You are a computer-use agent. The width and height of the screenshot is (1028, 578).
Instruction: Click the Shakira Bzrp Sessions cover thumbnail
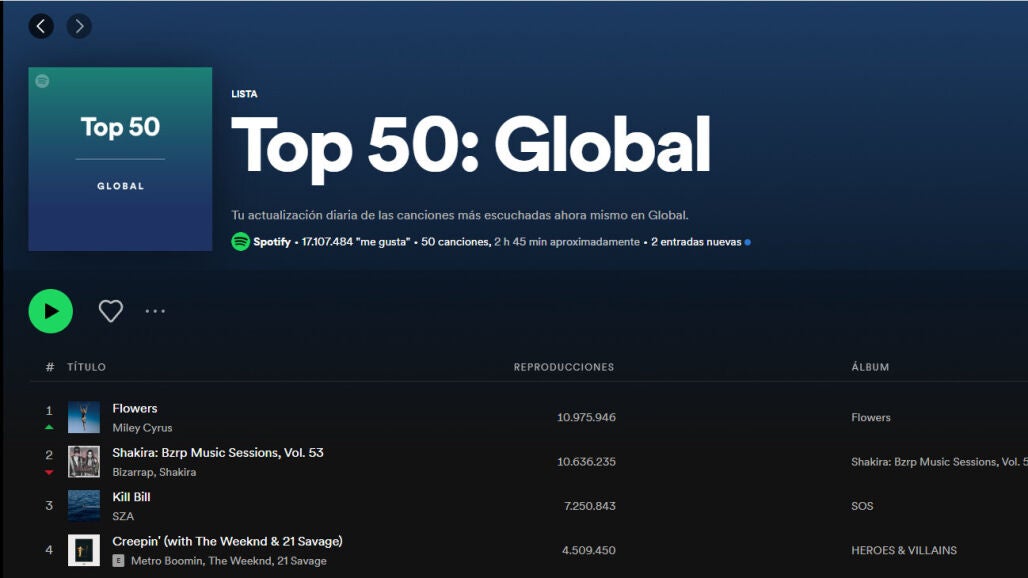point(84,461)
